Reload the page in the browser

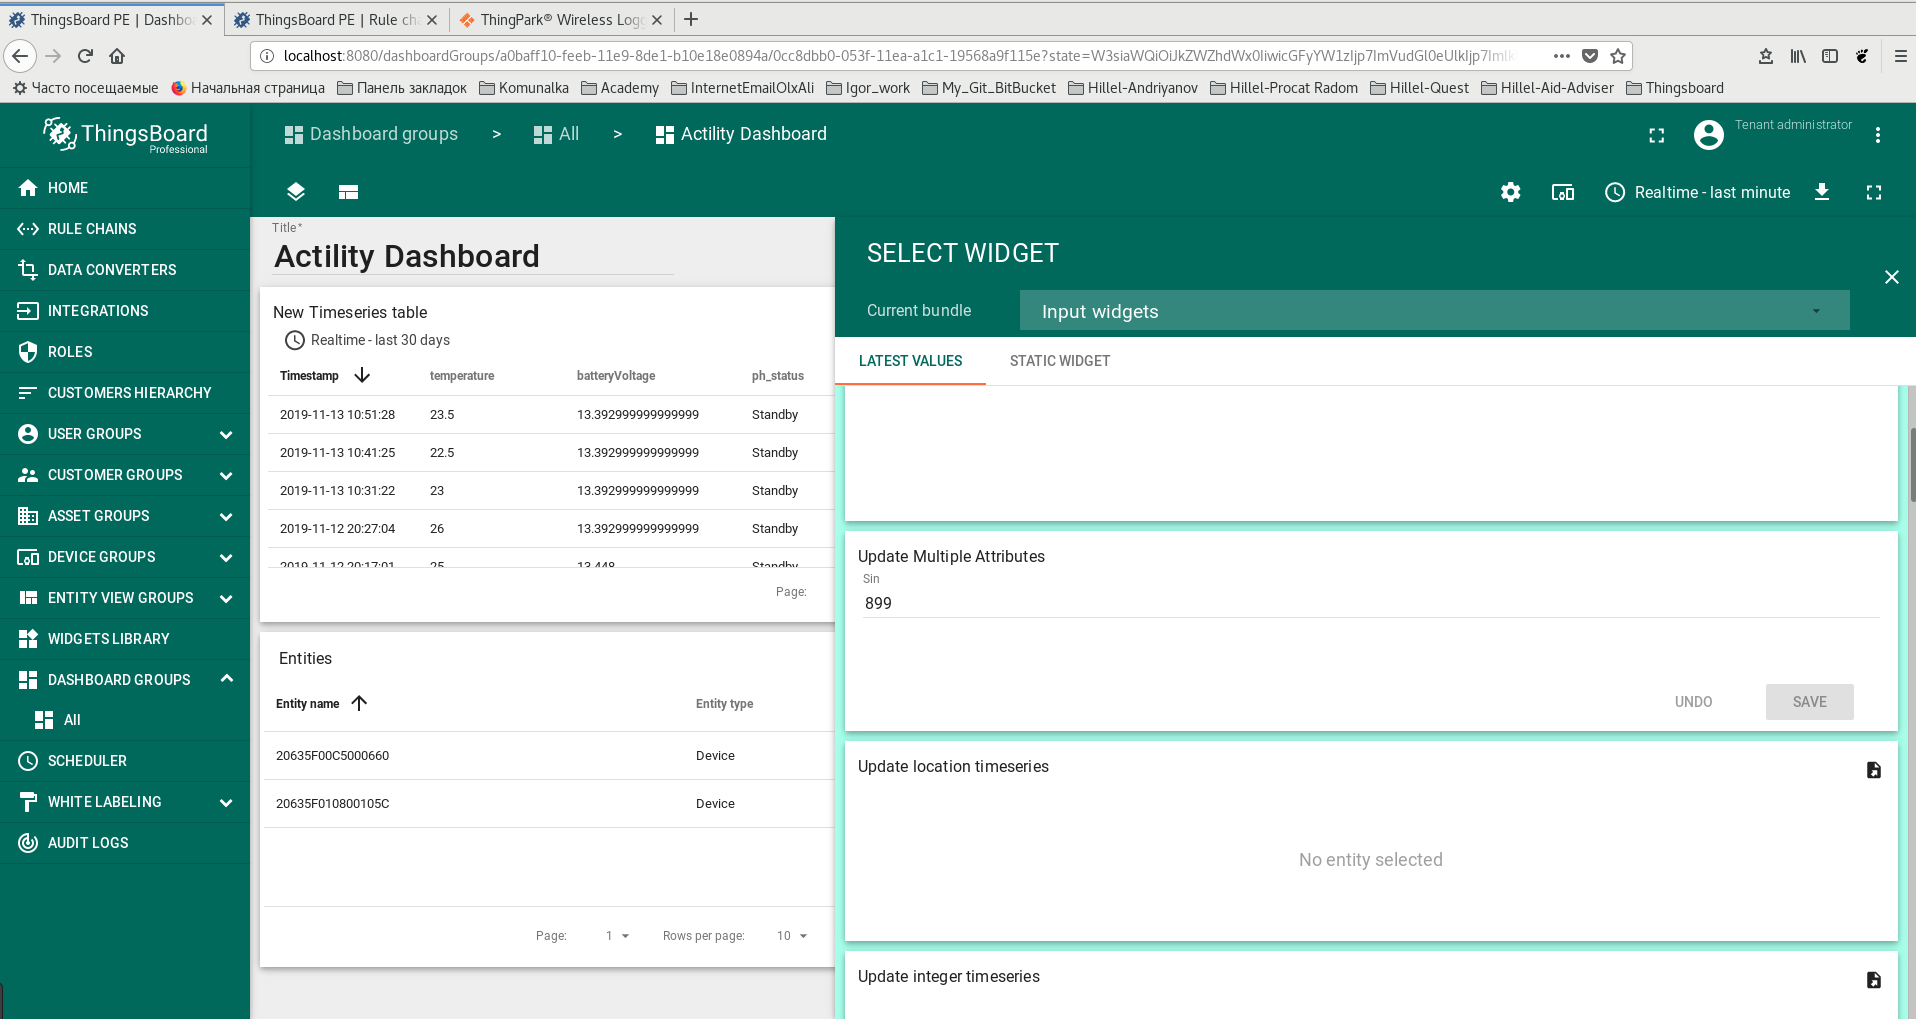click(85, 56)
